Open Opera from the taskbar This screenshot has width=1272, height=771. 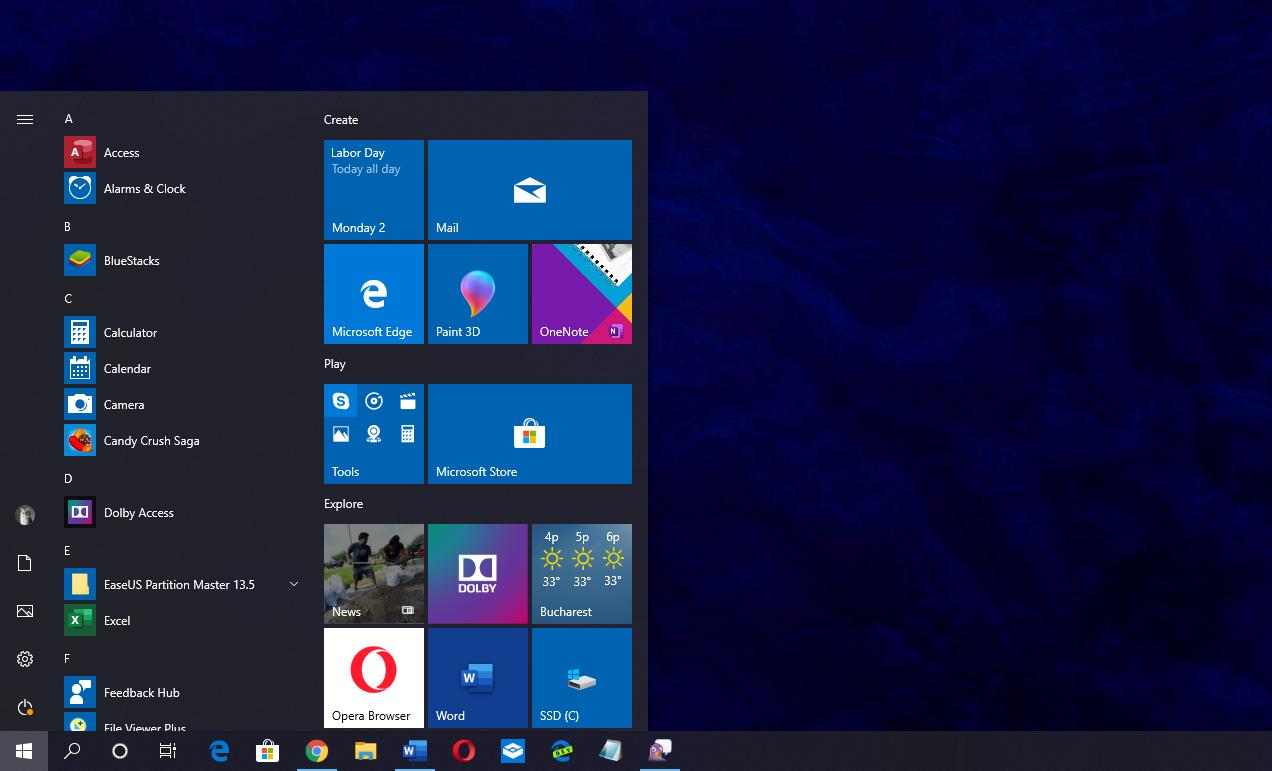tap(464, 751)
